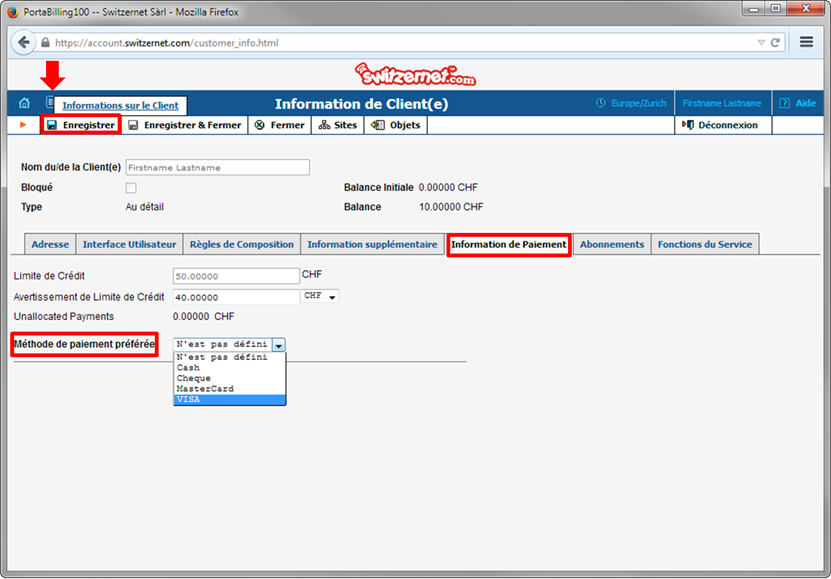Click the Switzernet.com logo

(x=415, y=74)
